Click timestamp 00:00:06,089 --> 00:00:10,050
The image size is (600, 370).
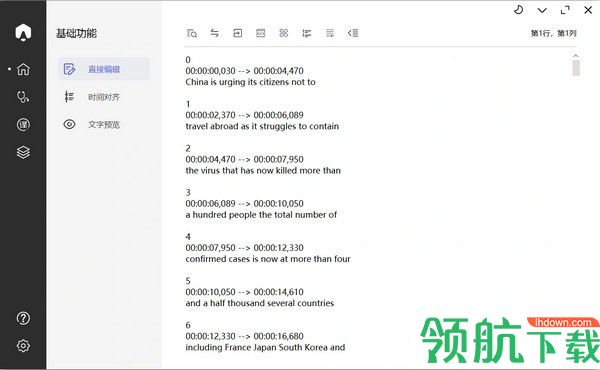(x=245, y=204)
